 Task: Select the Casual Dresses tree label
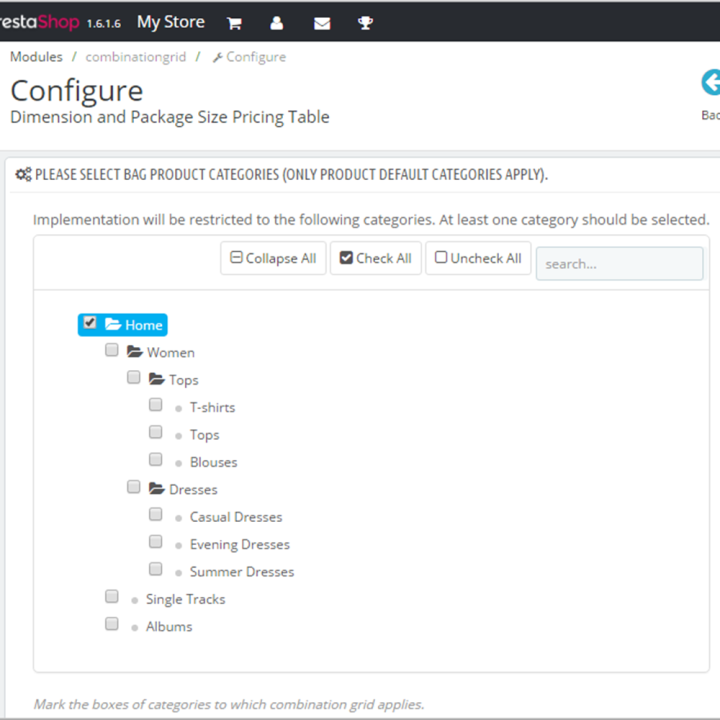coord(236,517)
